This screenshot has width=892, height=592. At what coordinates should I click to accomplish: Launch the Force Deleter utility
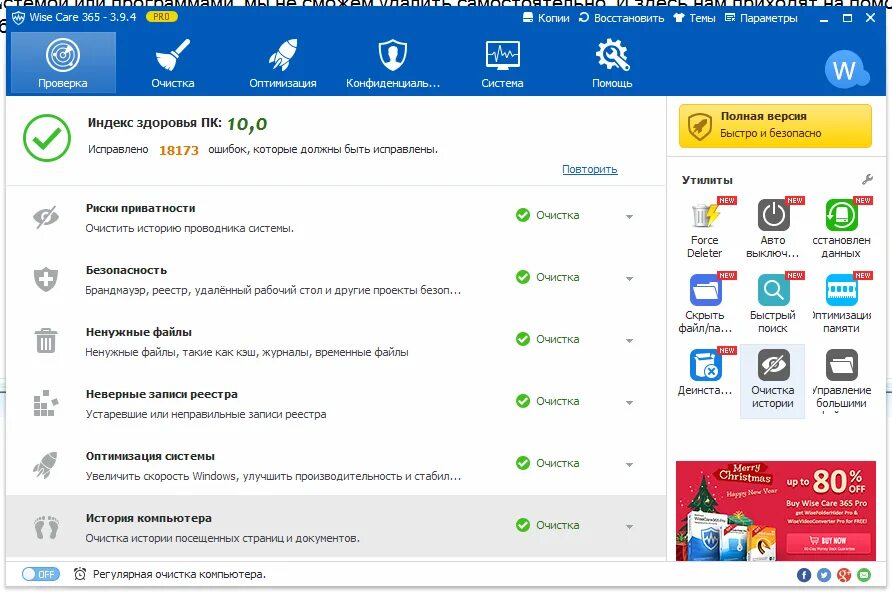[705, 227]
